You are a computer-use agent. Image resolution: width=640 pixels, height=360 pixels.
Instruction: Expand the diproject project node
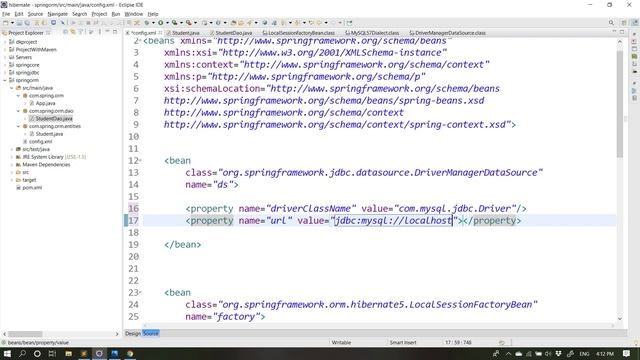(5, 42)
